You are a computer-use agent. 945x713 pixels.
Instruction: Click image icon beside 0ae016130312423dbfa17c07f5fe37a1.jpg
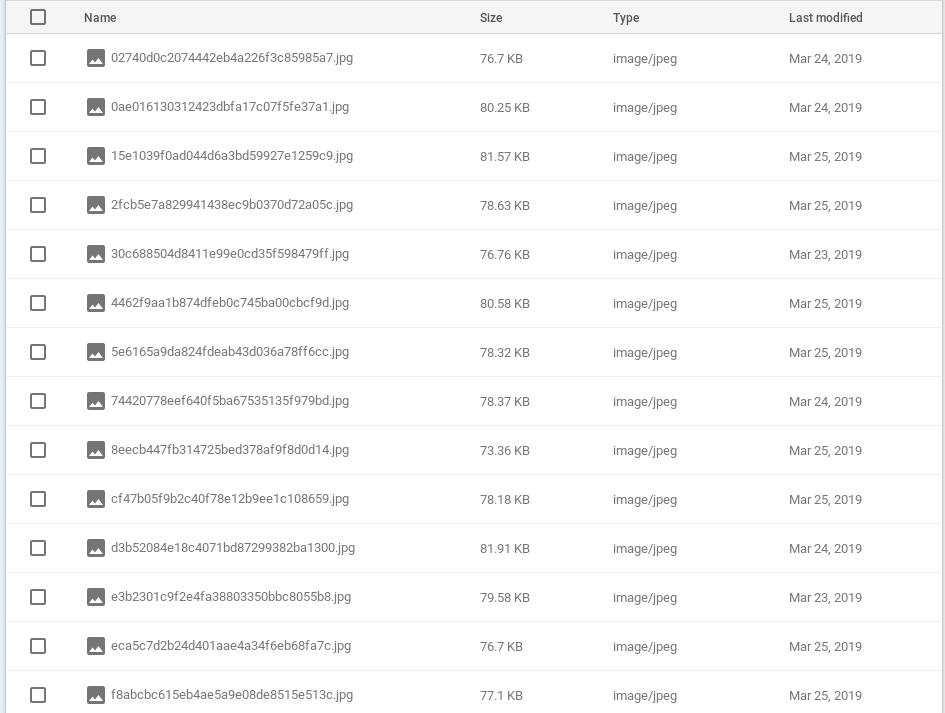96,107
